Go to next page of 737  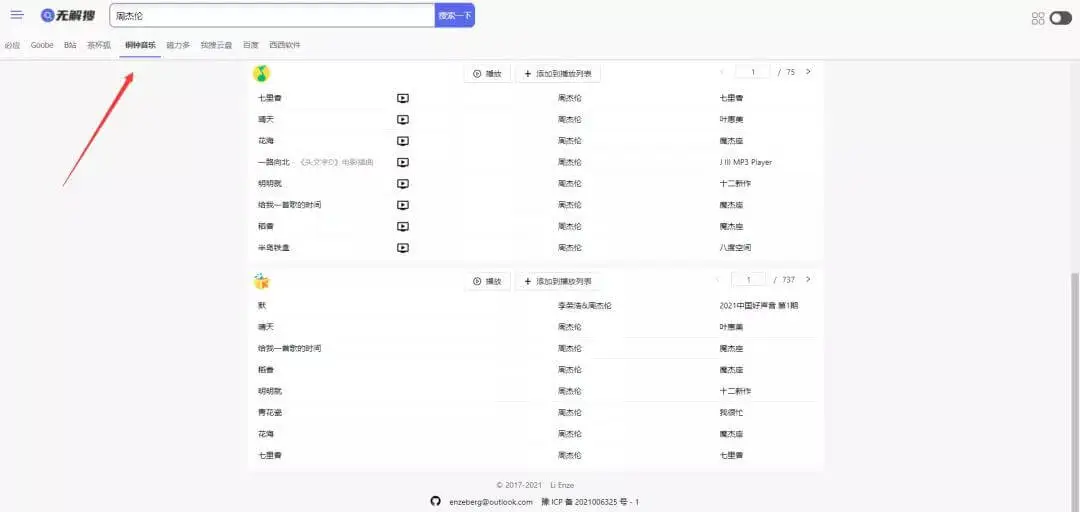(808, 280)
